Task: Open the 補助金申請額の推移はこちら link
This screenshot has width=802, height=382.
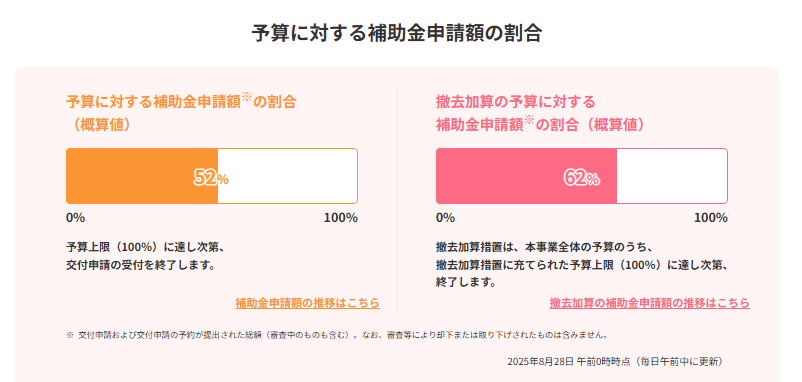Action: 307,303
